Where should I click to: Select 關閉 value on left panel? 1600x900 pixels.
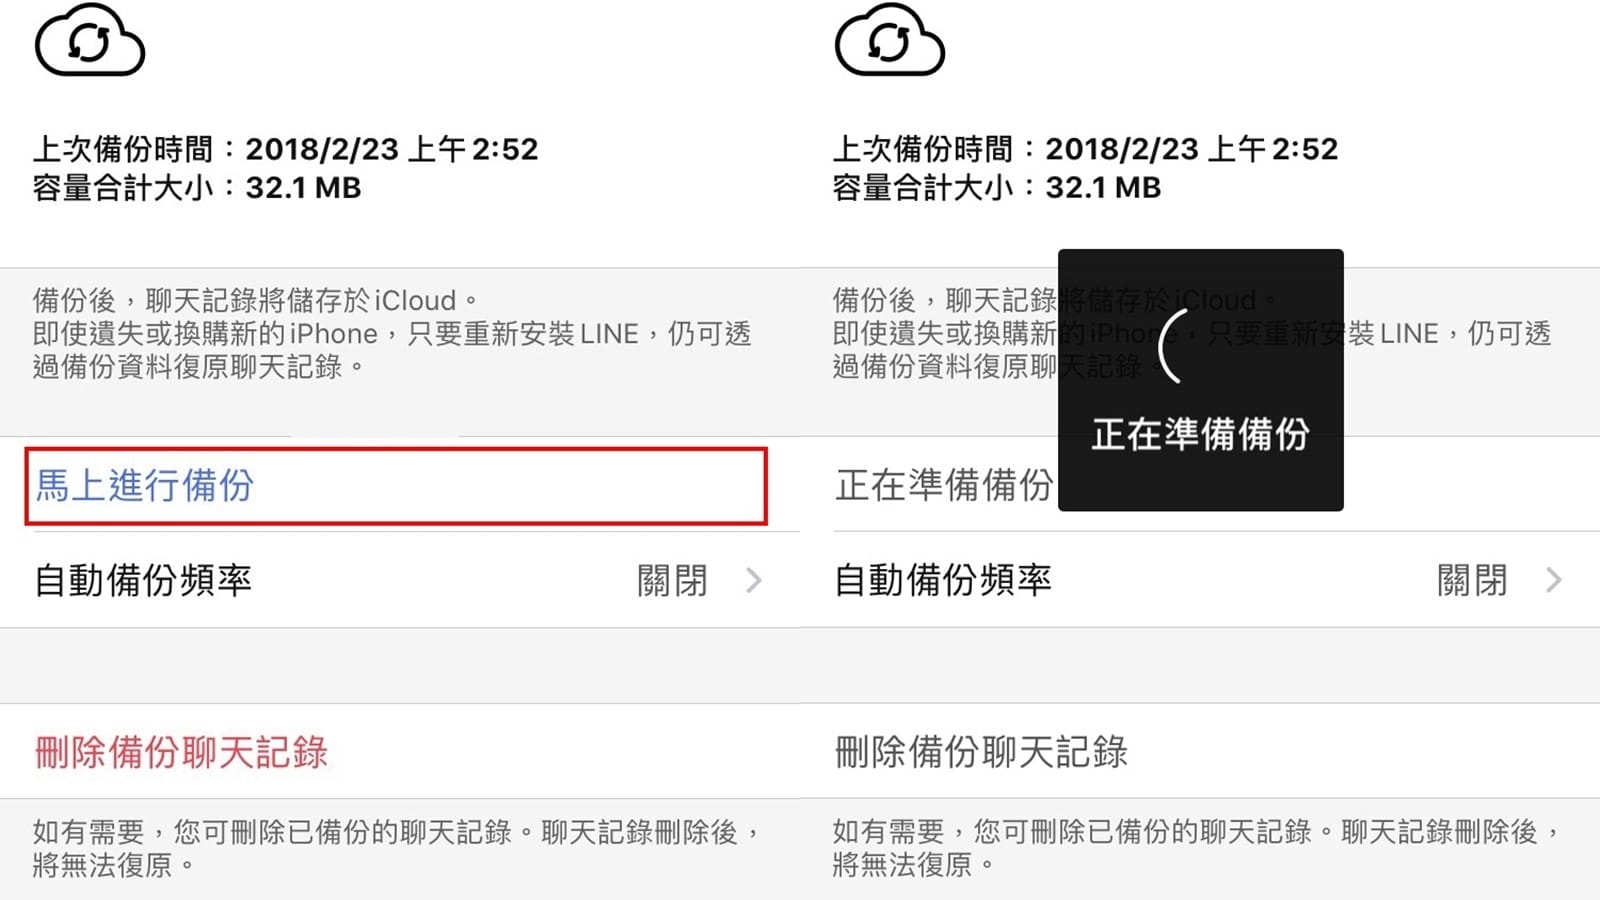point(673,580)
